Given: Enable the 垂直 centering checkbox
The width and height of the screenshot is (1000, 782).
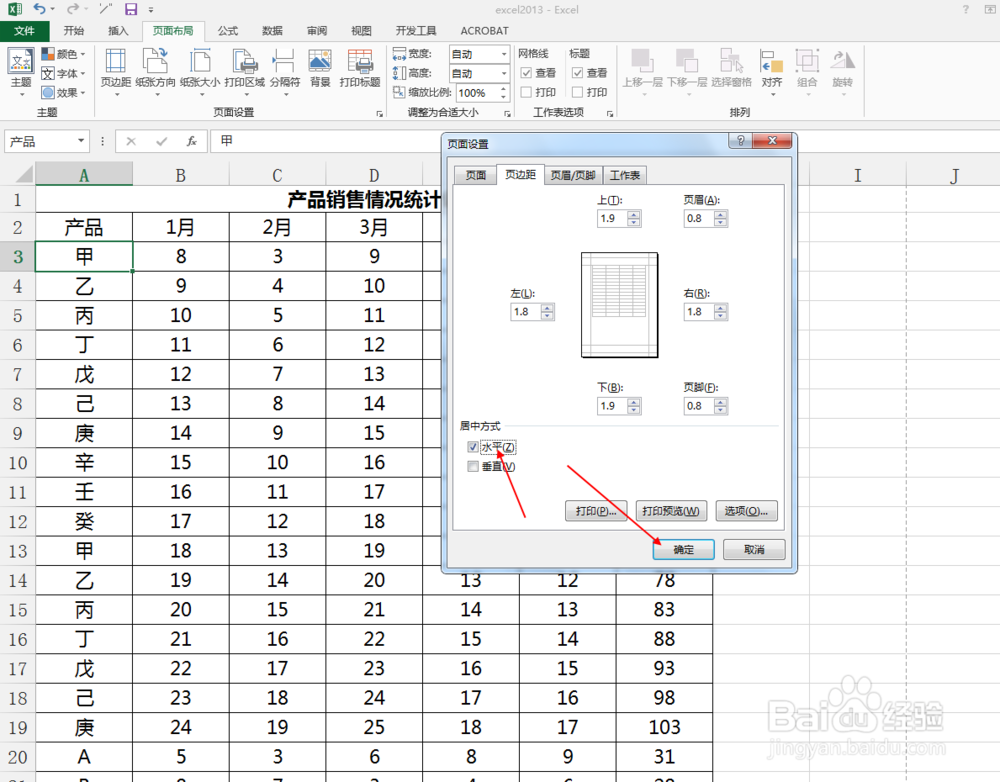Looking at the screenshot, I should tap(473, 466).
